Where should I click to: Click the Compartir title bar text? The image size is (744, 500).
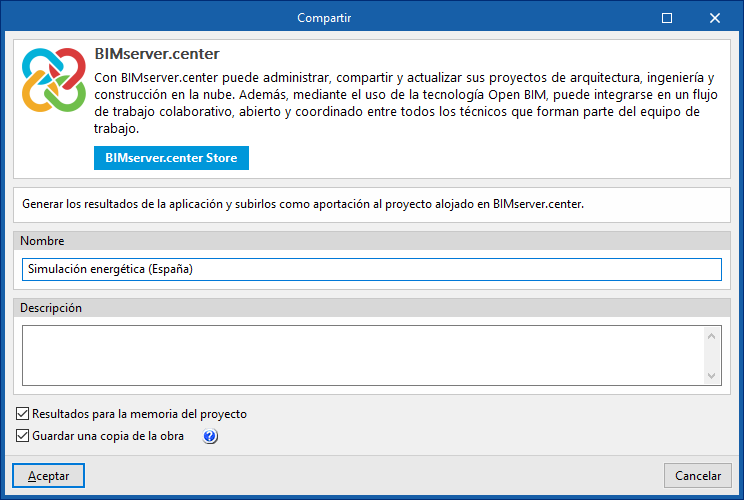pyautogui.click(x=324, y=18)
